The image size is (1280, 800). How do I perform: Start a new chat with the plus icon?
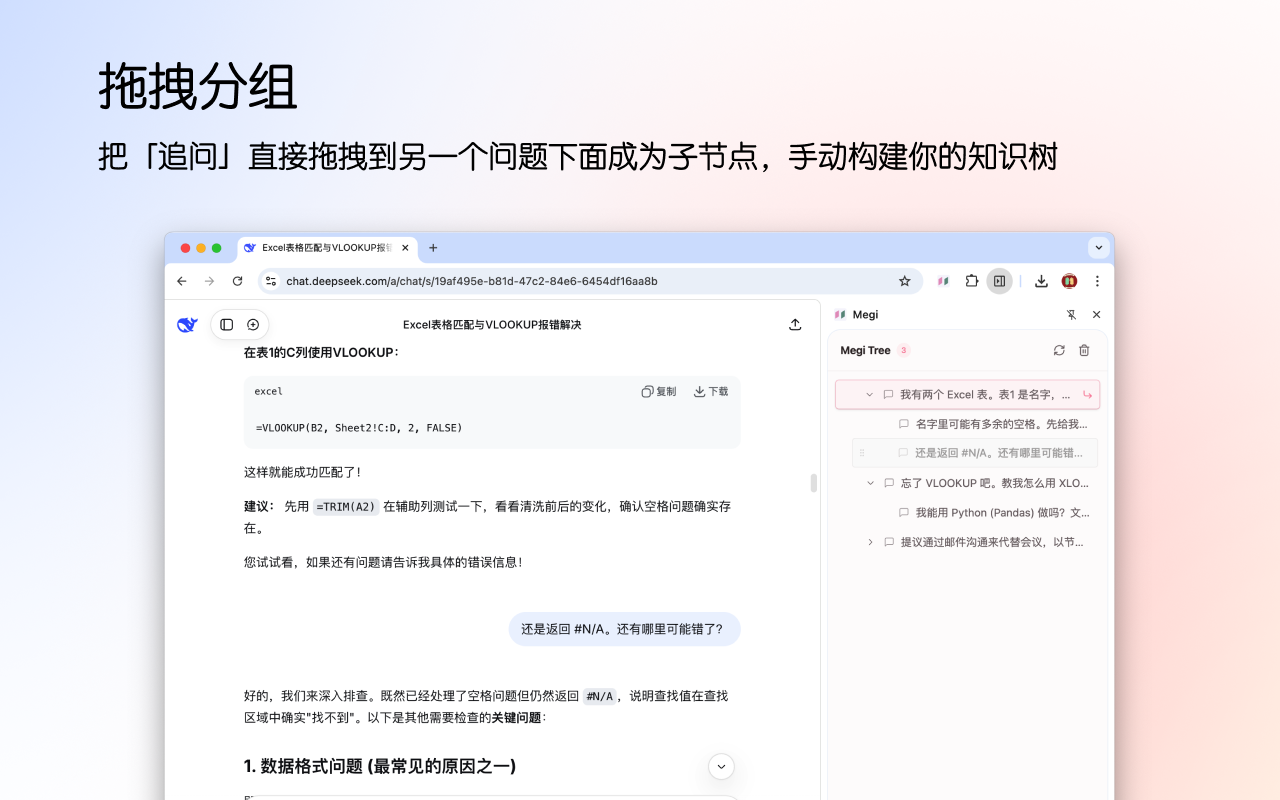coord(252,324)
